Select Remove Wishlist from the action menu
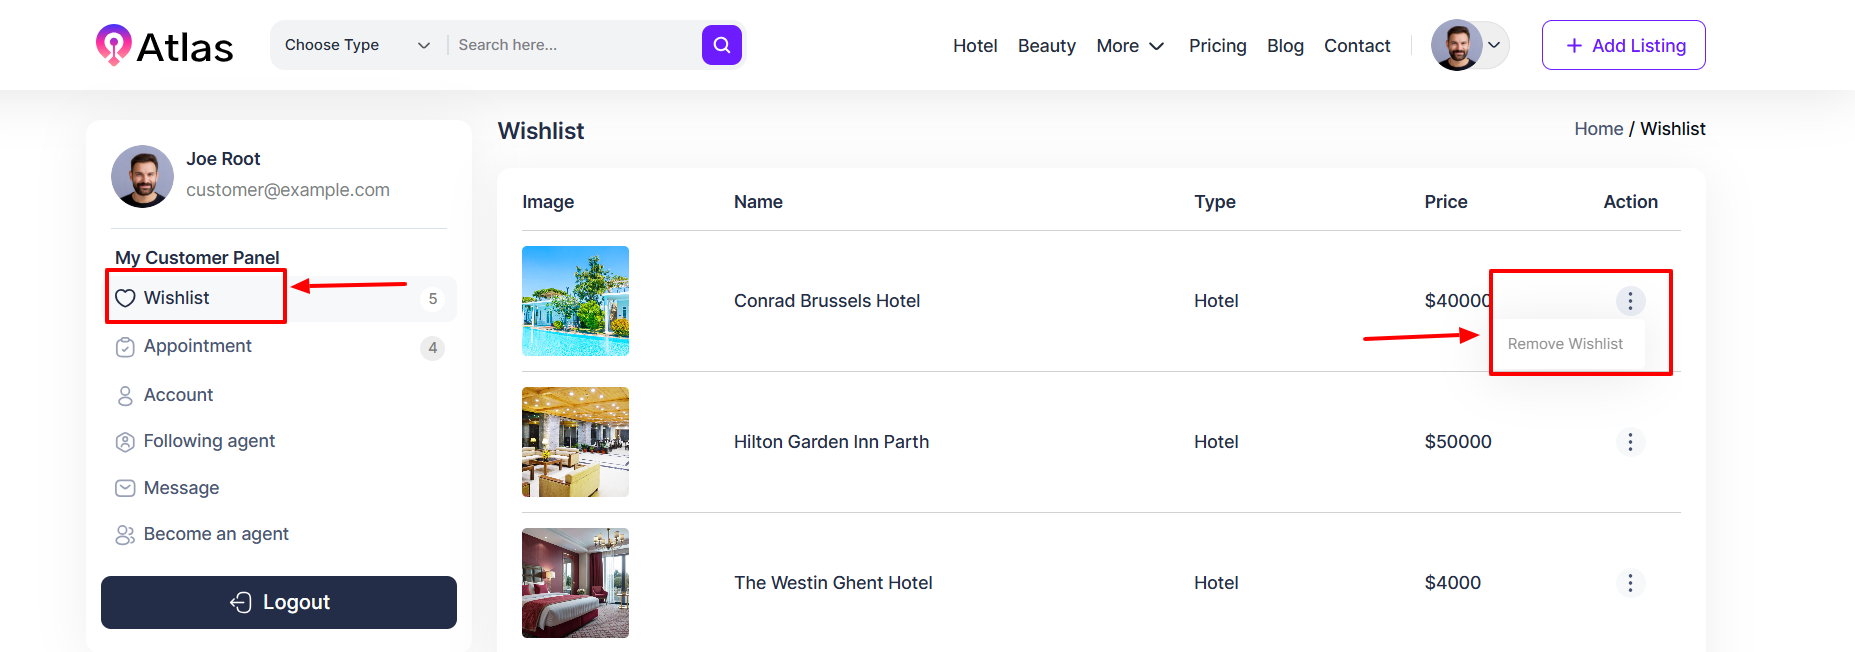The width and height of the screenshot is (1855, 652). (1565, 344)
